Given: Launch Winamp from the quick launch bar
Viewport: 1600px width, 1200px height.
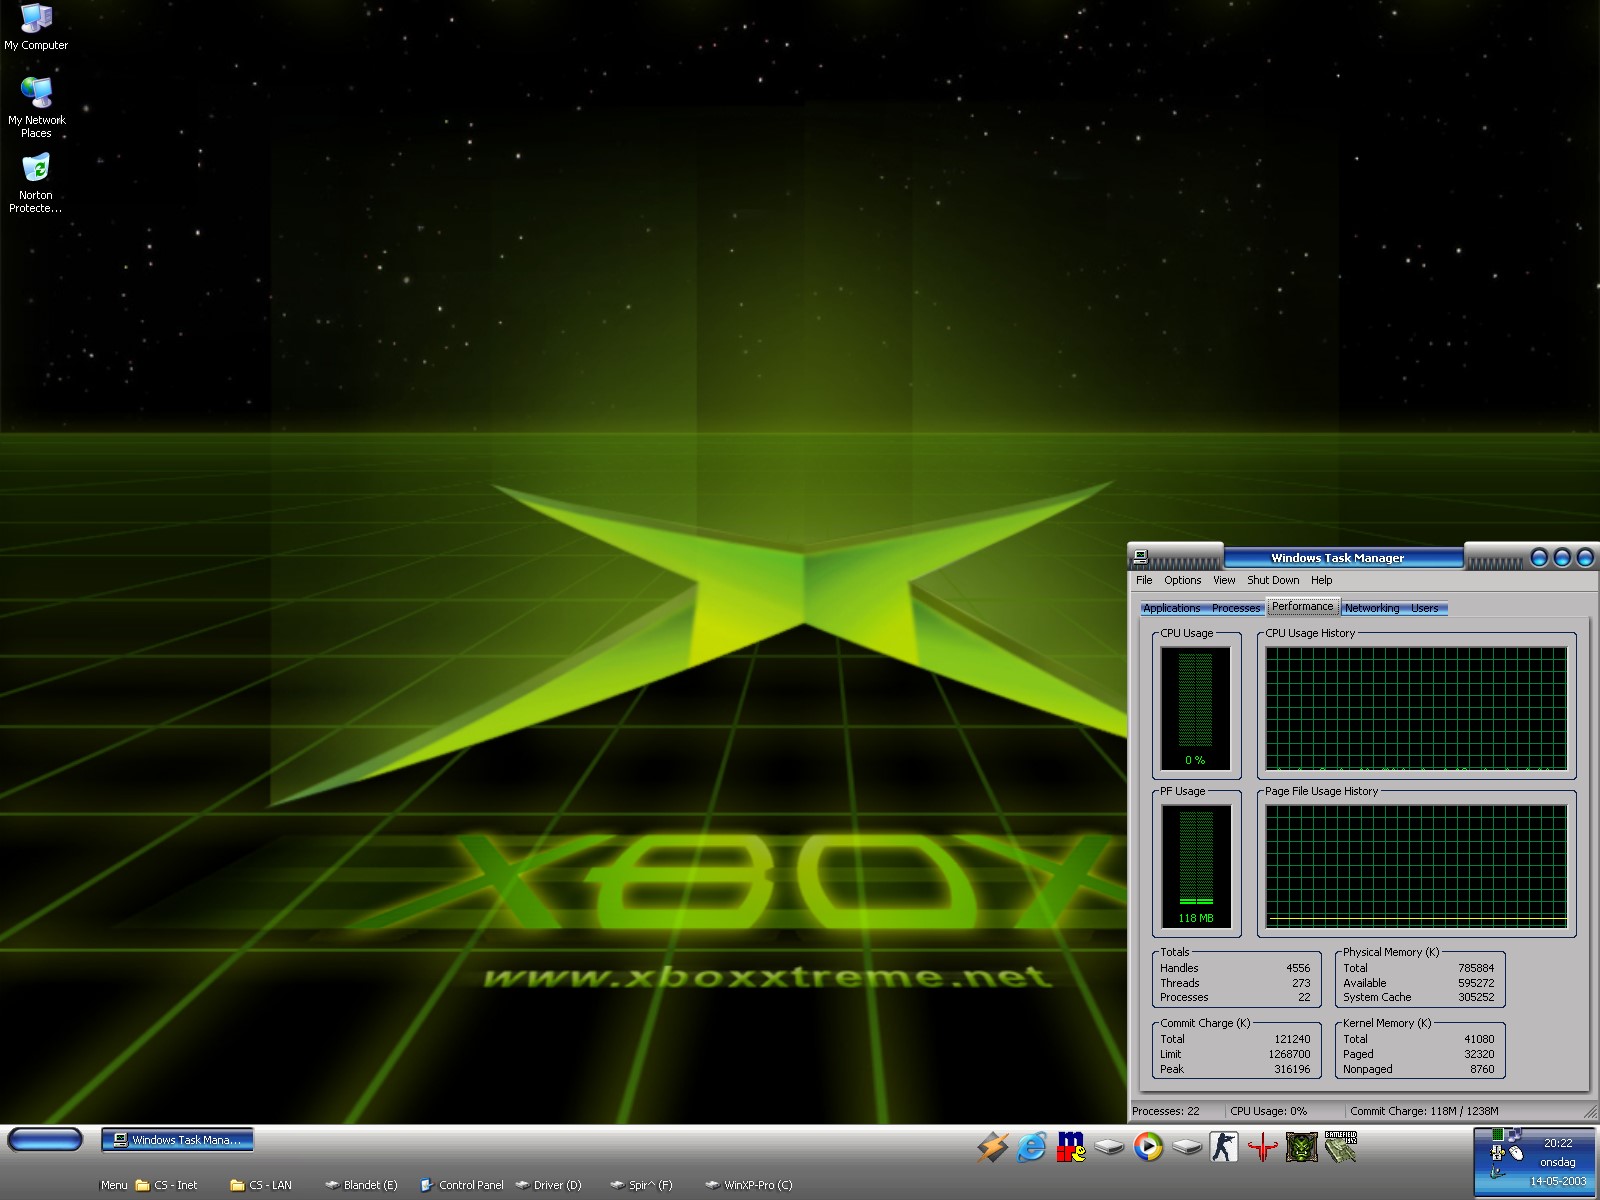Looking at the screenshot, I should (x=993, y=1146).
